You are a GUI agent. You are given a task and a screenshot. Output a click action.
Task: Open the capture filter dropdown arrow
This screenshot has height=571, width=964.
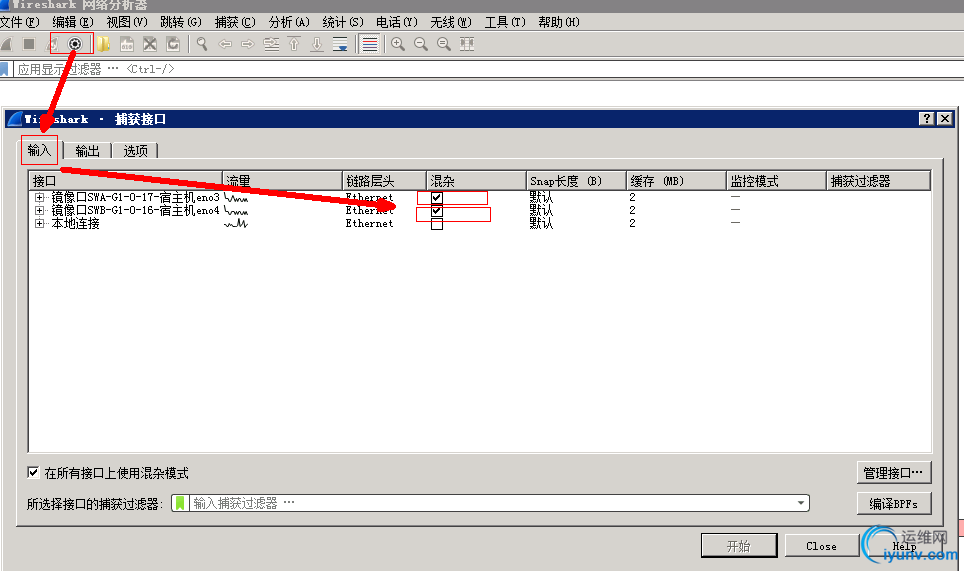pyautogui.click(x=800, y=503)
